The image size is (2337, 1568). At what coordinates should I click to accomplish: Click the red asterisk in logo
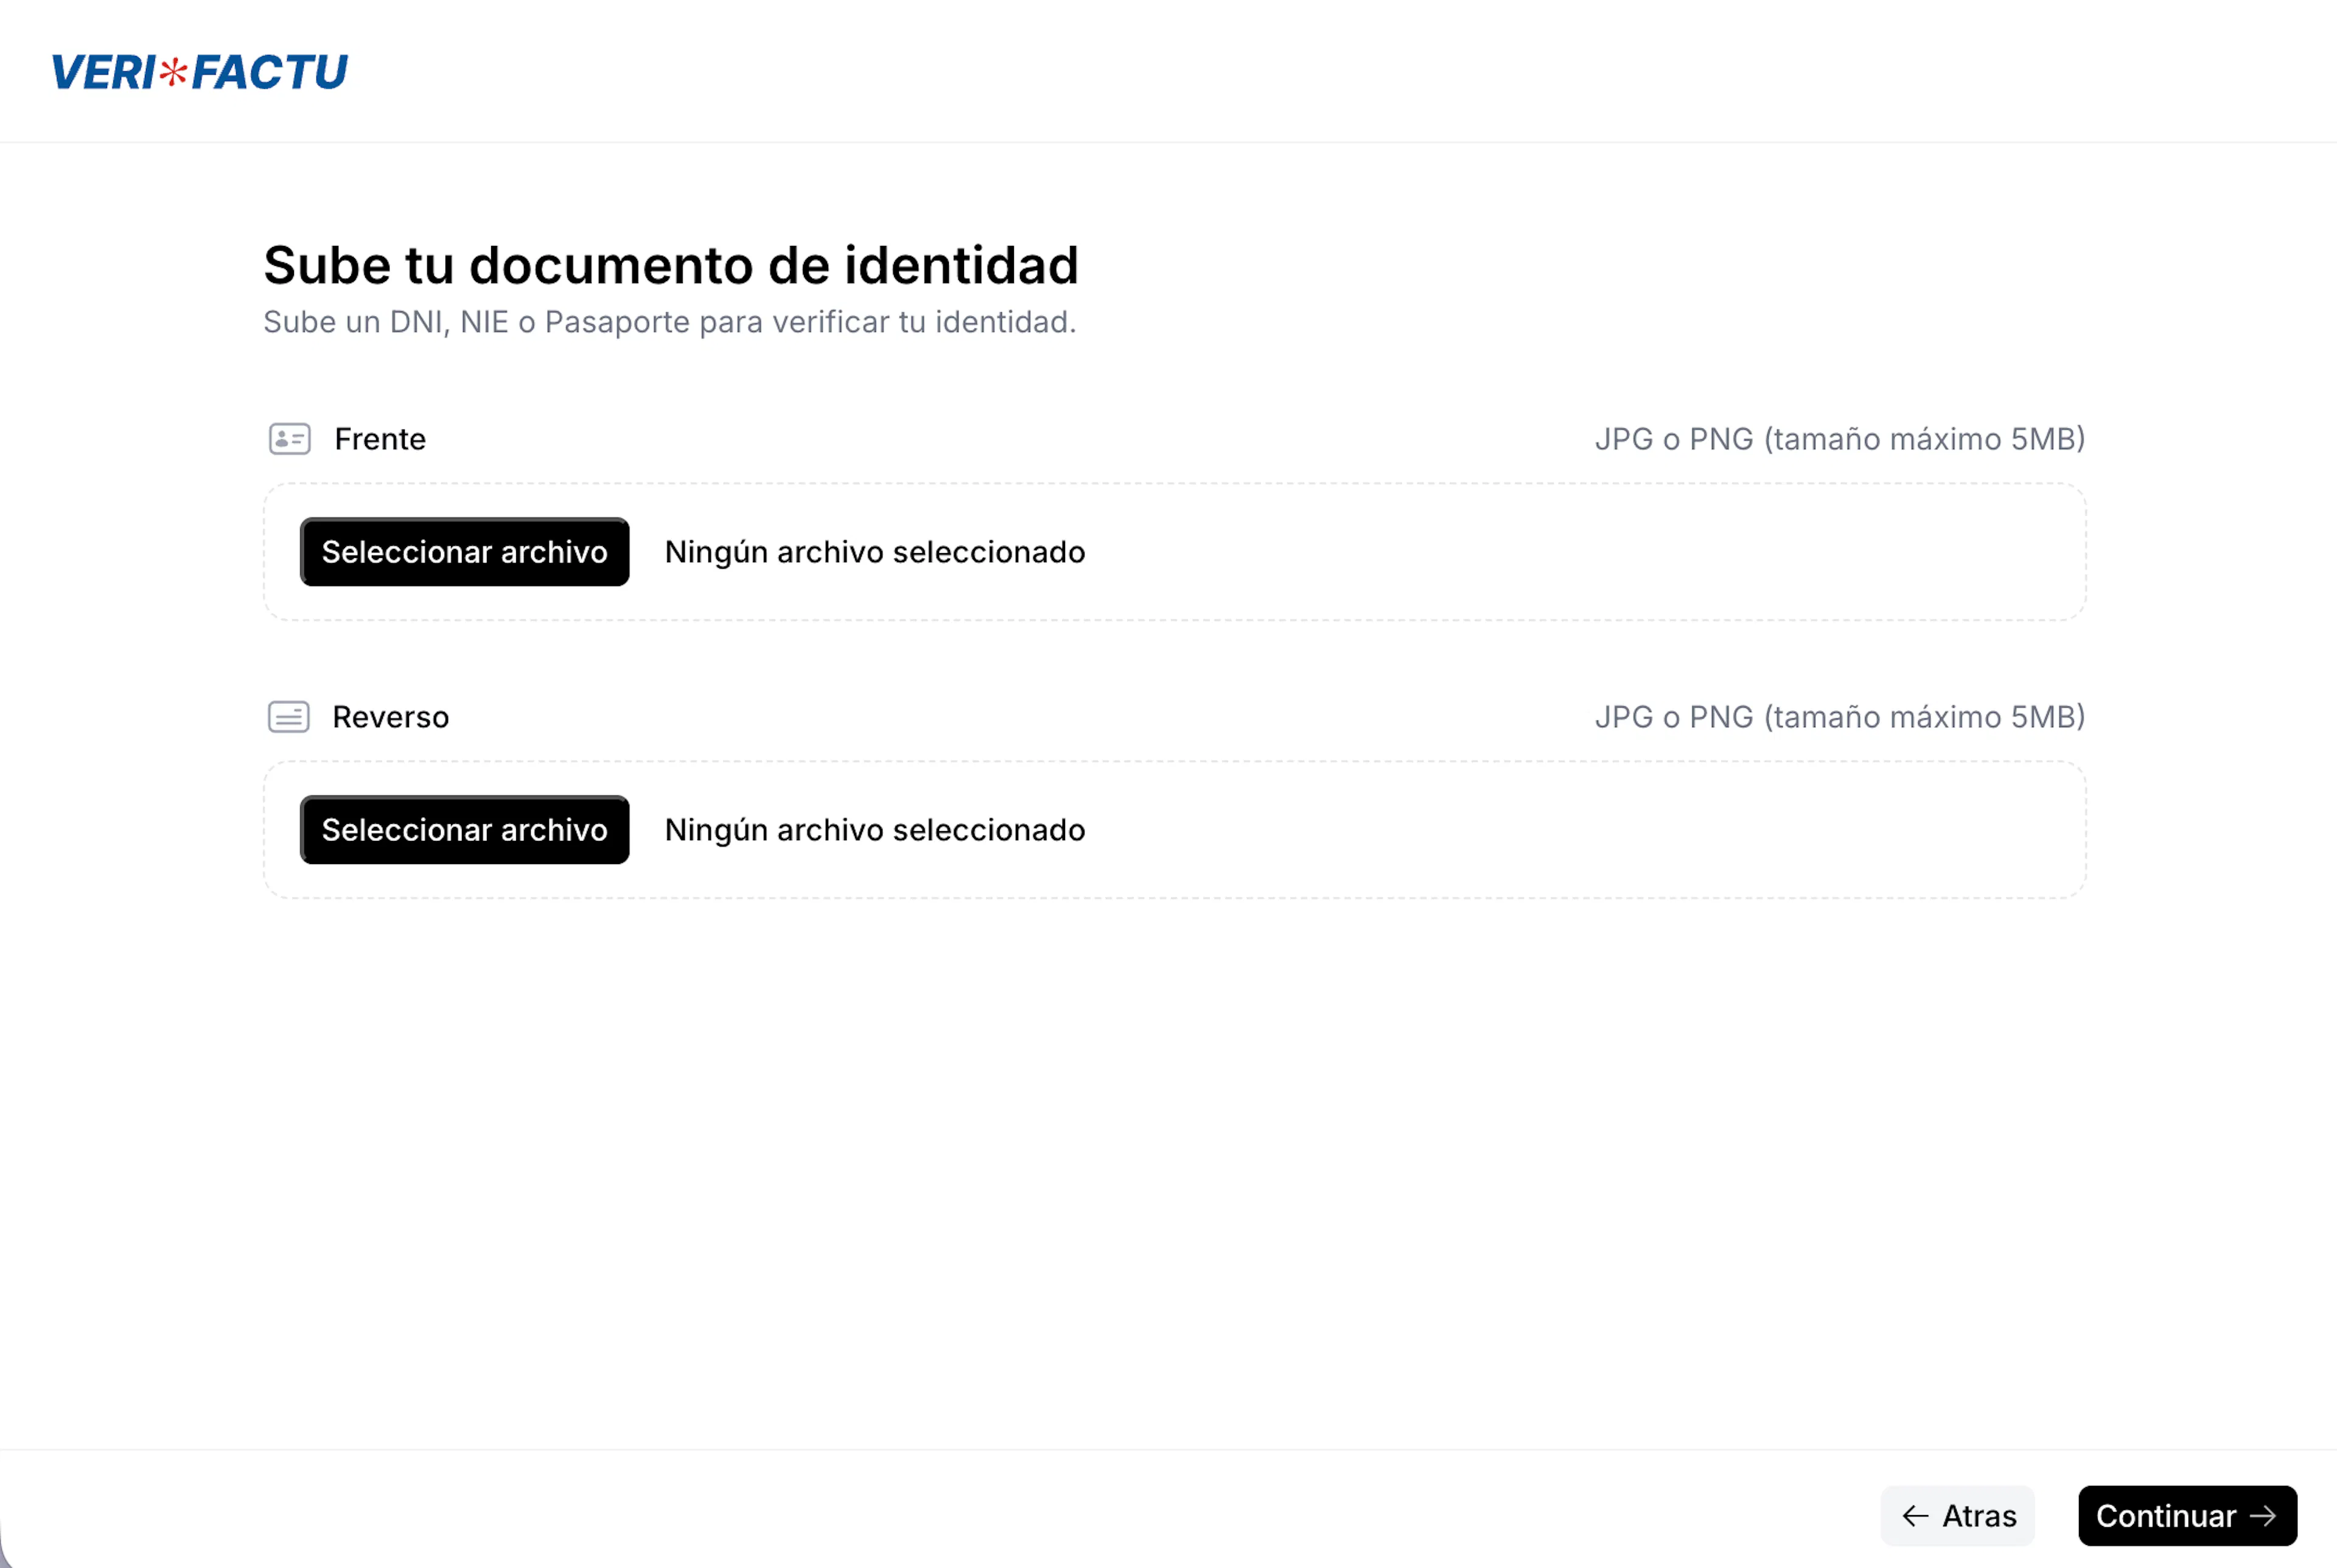click(x=174, y=72)
